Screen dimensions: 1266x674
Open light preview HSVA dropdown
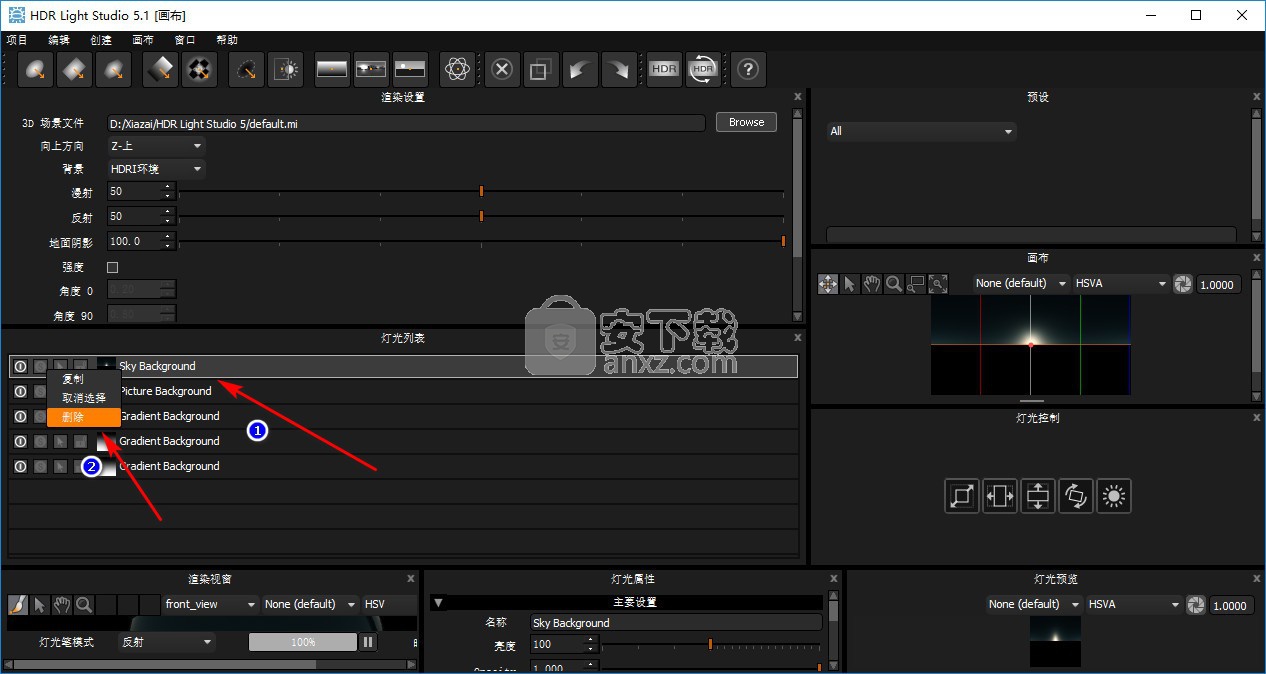point(1134,604)
